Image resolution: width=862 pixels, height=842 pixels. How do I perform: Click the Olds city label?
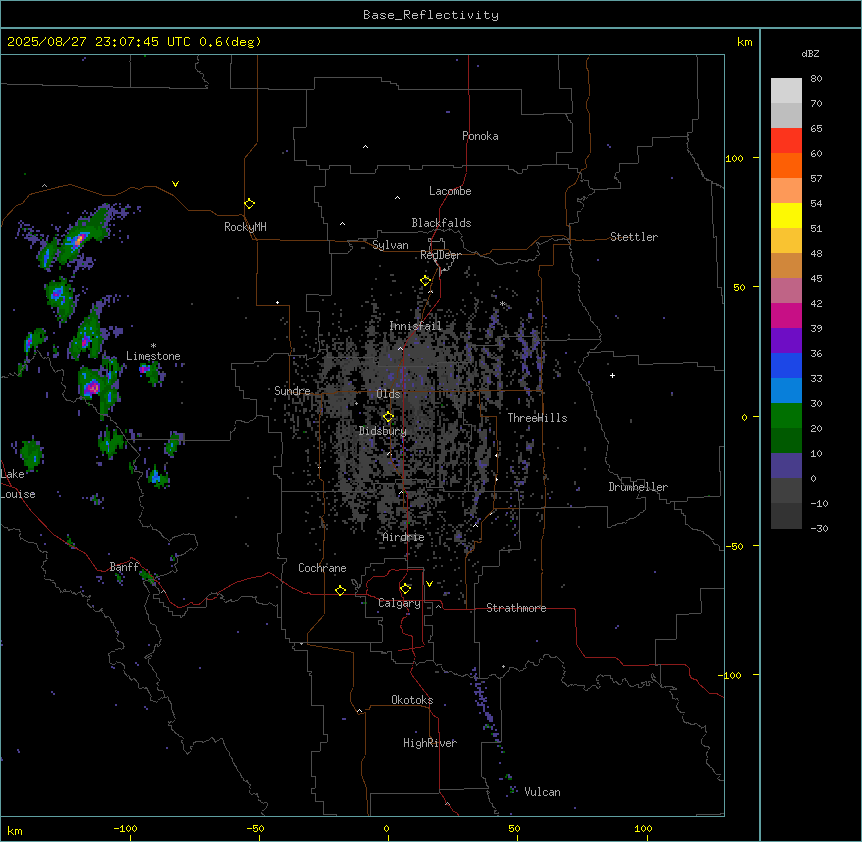pyautogui.click(x=388, y=394)
